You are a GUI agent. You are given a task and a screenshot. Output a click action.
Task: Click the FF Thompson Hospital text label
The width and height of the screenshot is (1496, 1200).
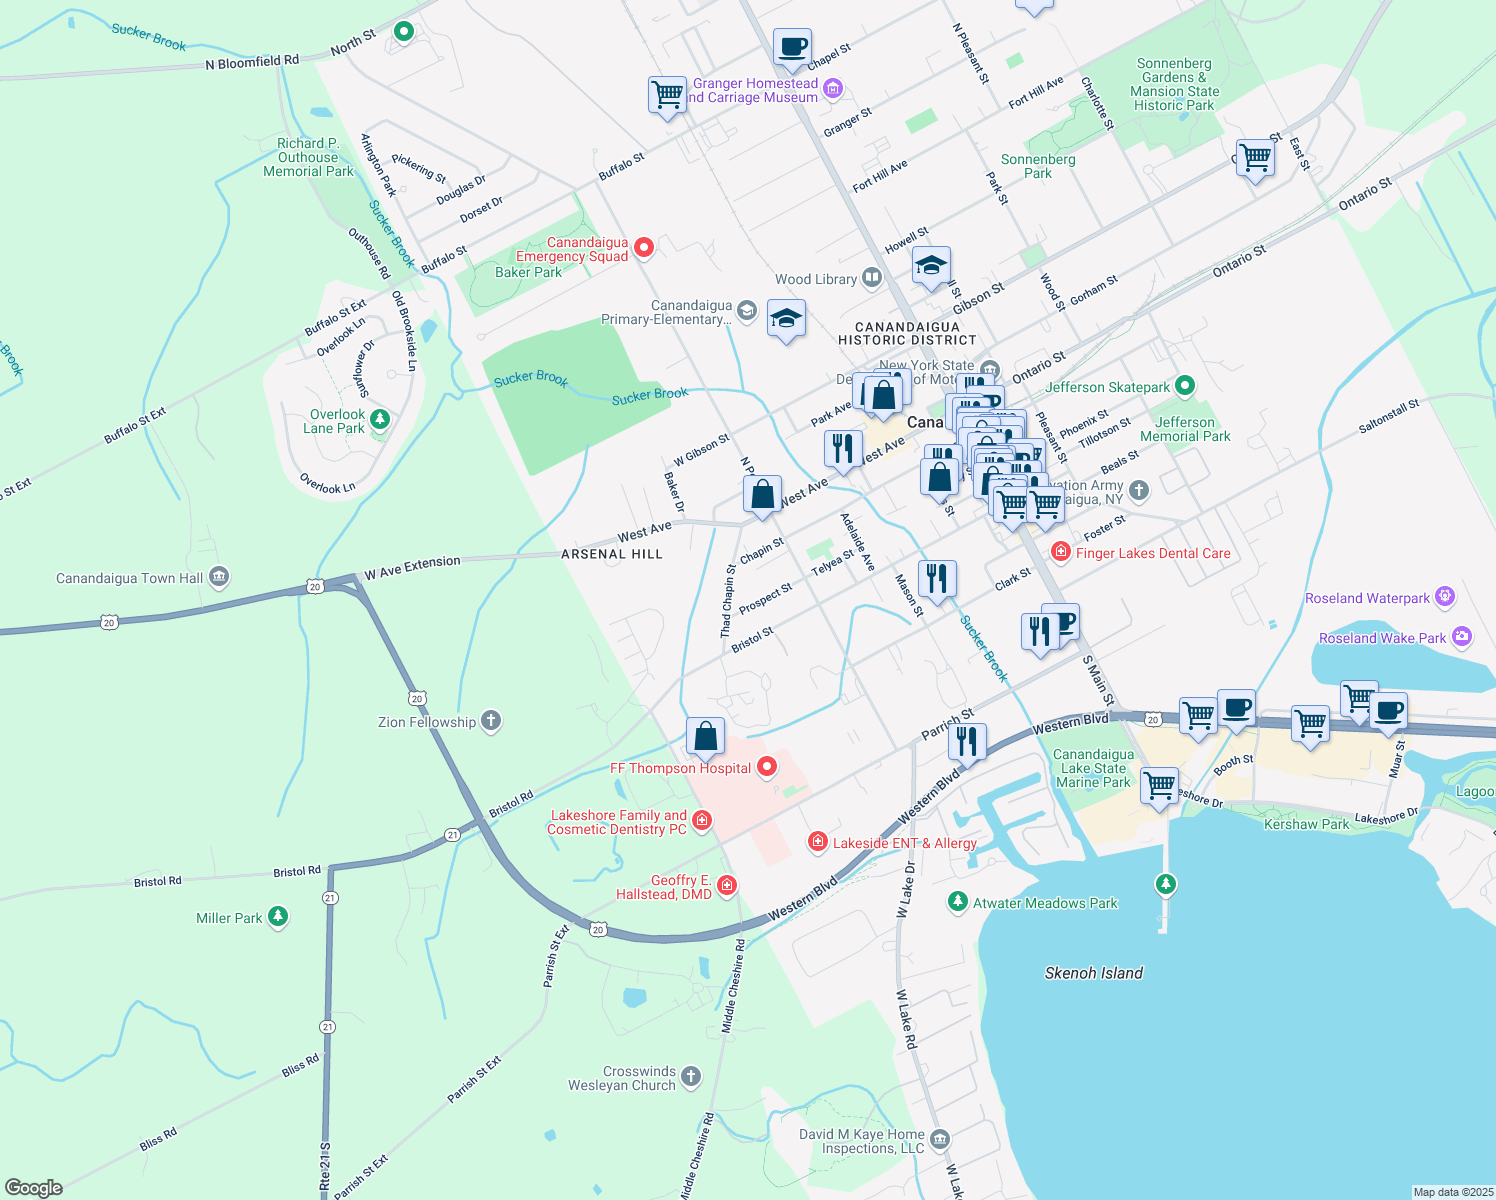(x=680, y=768)
